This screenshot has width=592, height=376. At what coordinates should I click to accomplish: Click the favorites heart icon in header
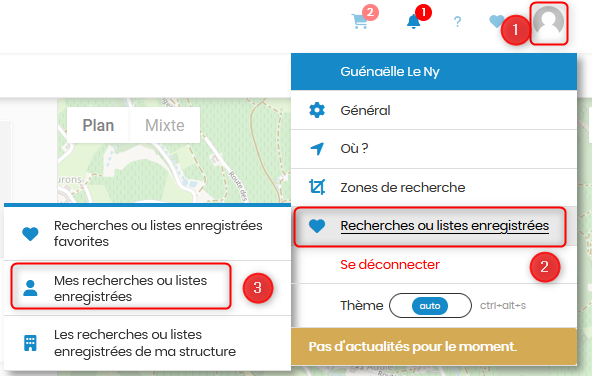pos(496,21)
